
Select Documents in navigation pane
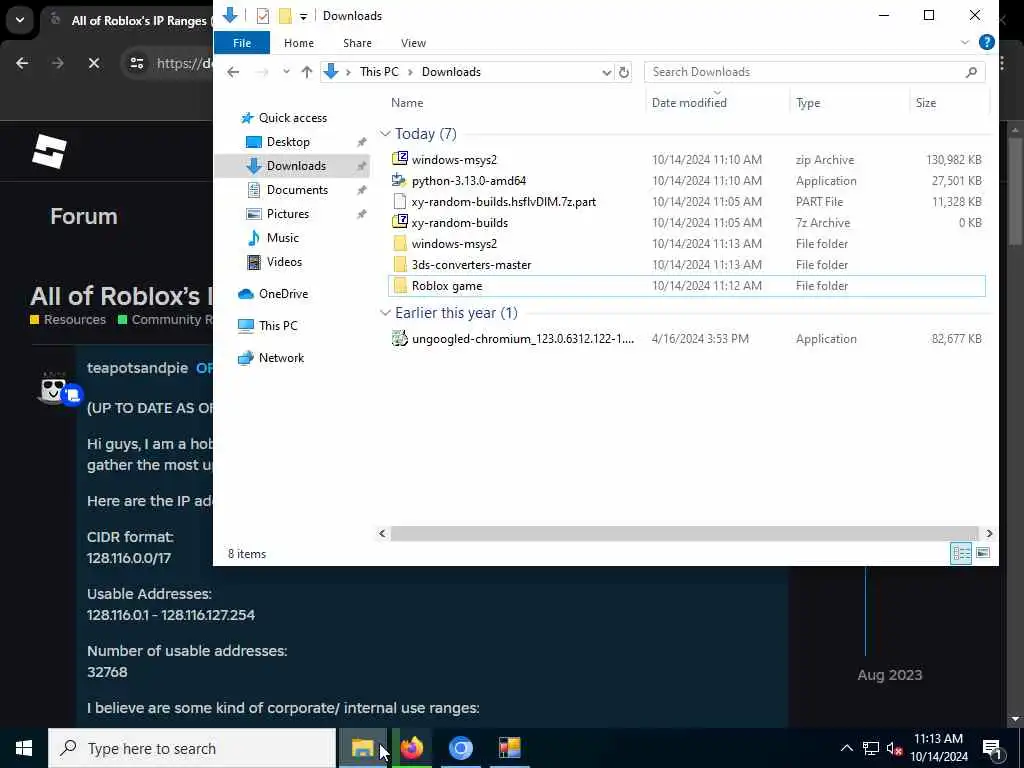[x=297, y=190]
